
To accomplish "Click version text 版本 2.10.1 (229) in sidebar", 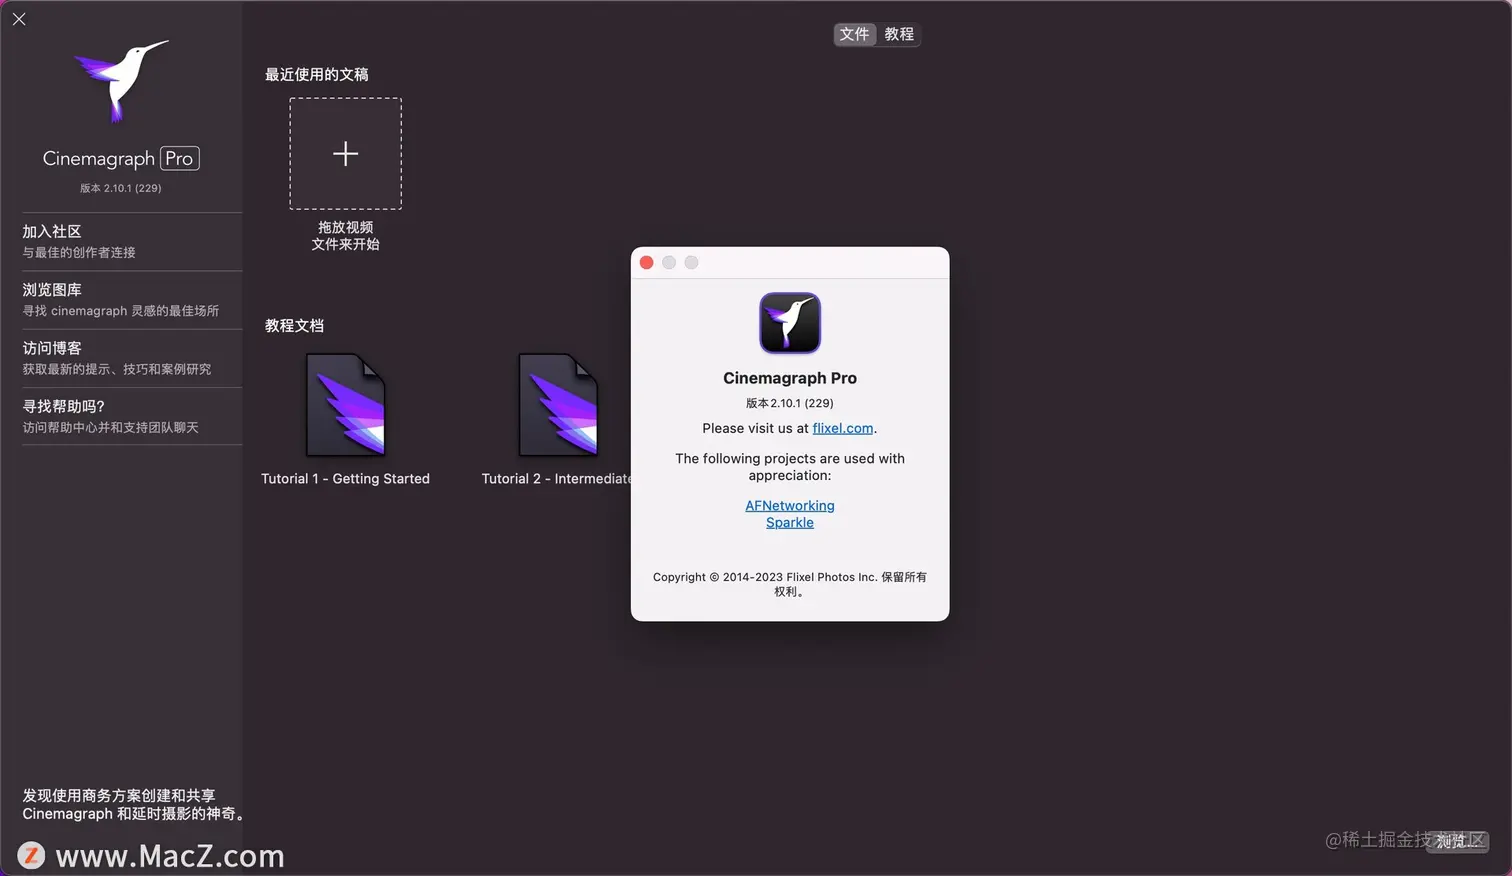I will click(121, 188).
